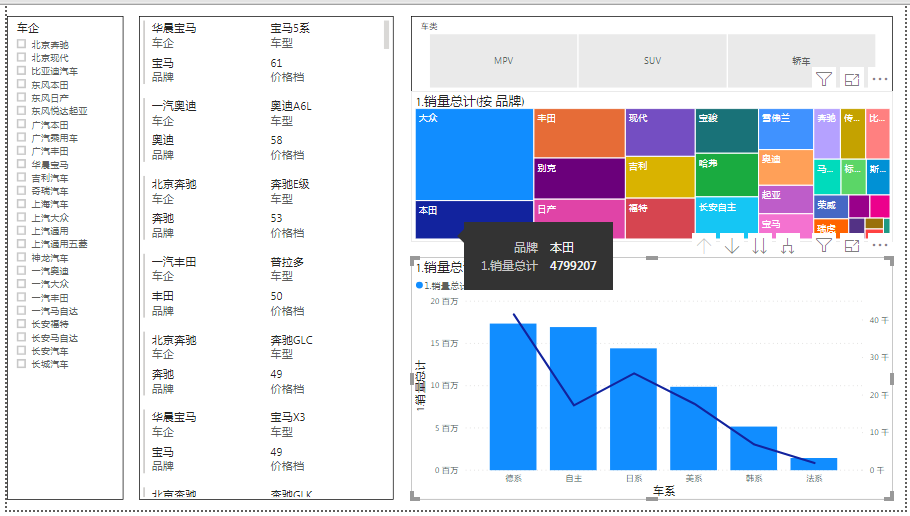Enable the 东风本田 checkbox

tap(21, 84)
